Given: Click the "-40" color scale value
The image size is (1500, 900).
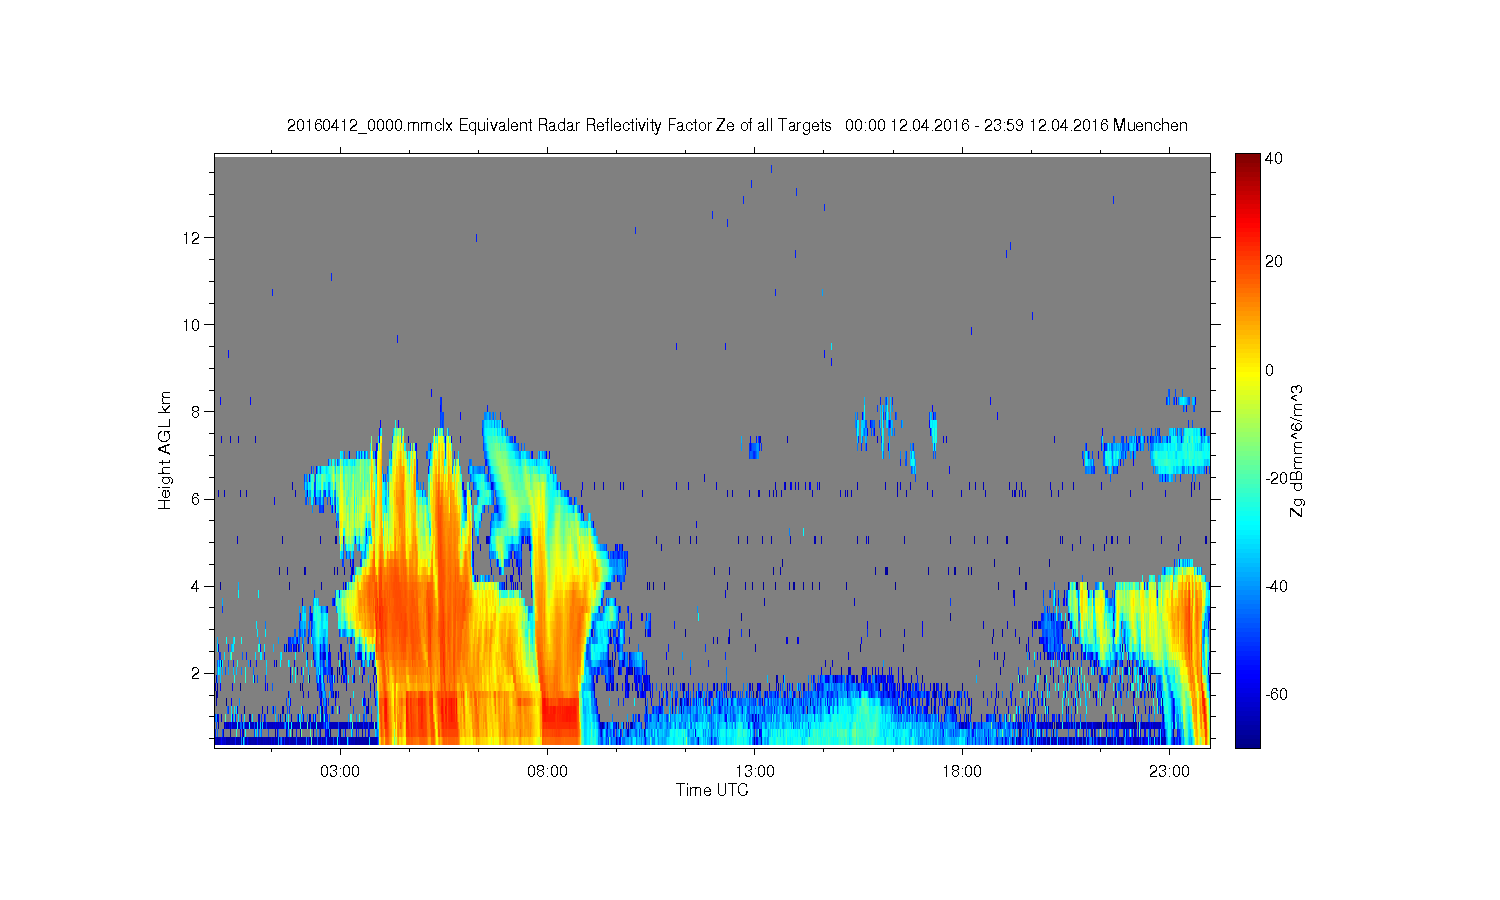Looking at the screenshot, I should (1276, 586).
